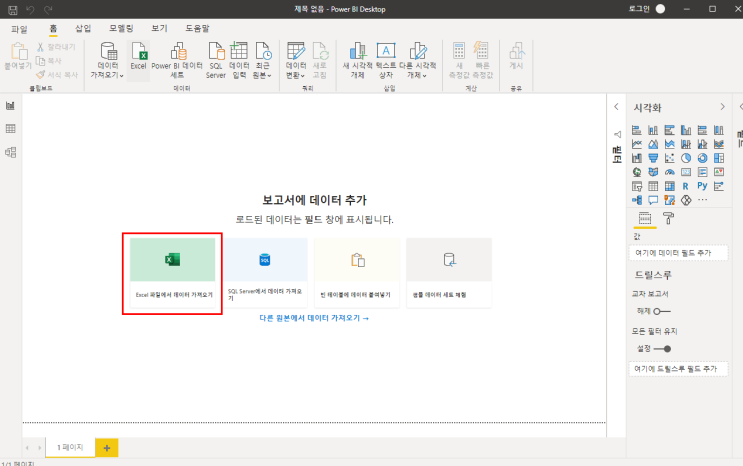The image size is (743, 466).
Task: Click Excel 파일에서 데이터 가져오기 card
Action: click(172, 273)
